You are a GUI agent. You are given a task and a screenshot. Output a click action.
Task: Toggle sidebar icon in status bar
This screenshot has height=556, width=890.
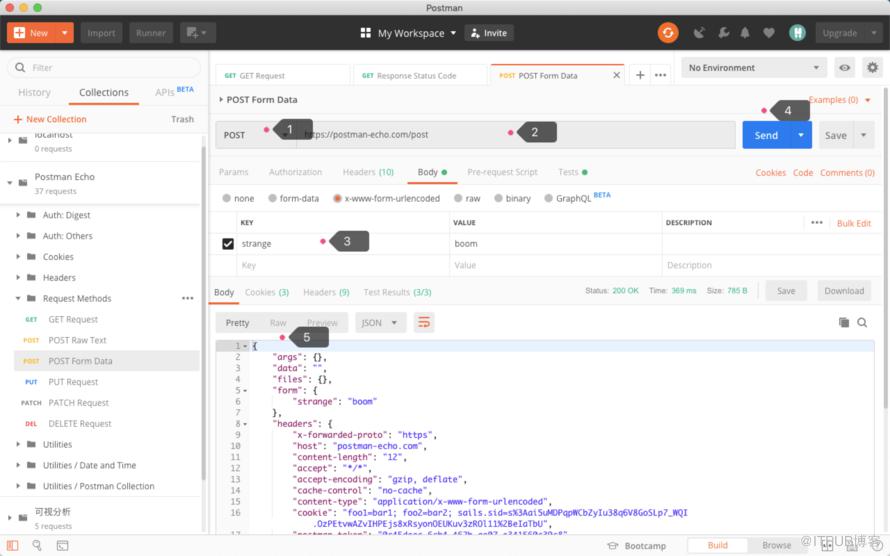12,545
